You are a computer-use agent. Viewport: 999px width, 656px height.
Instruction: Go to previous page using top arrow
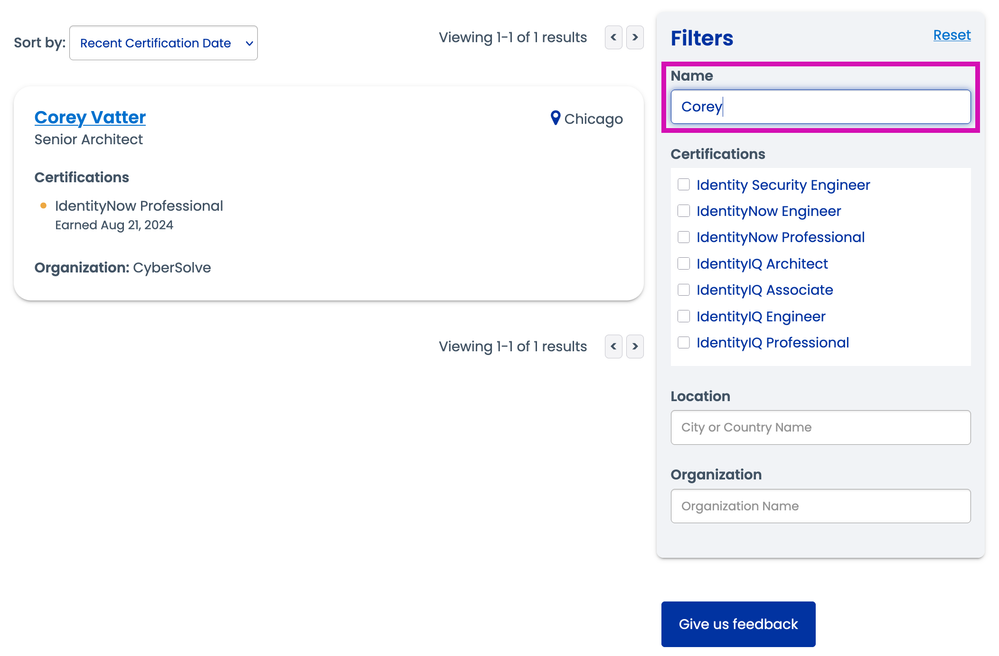point(614,38)
